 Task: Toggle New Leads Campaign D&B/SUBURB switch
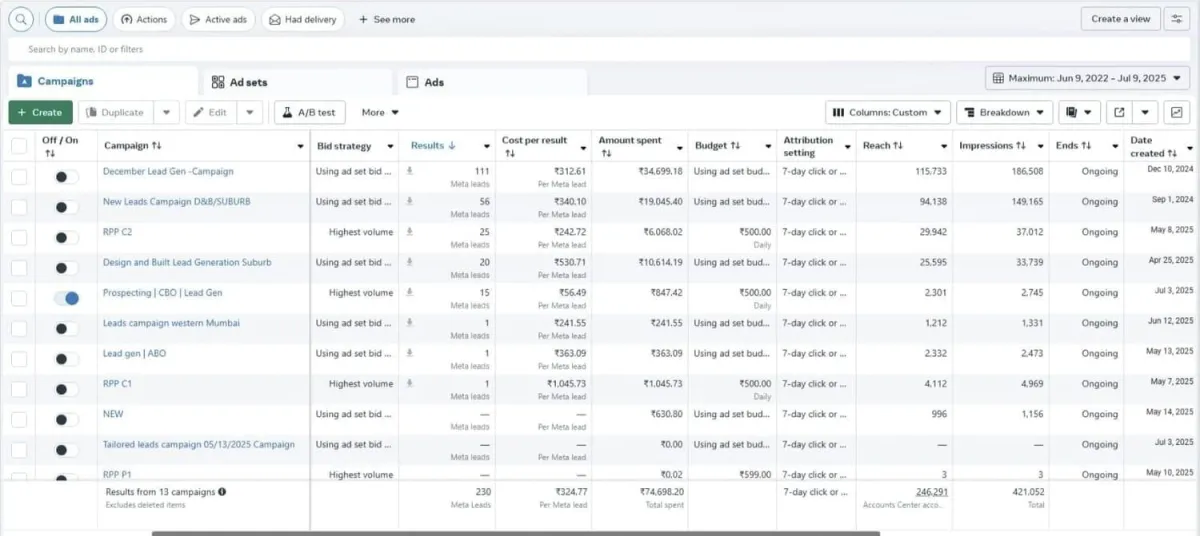[x=67, y=207]
